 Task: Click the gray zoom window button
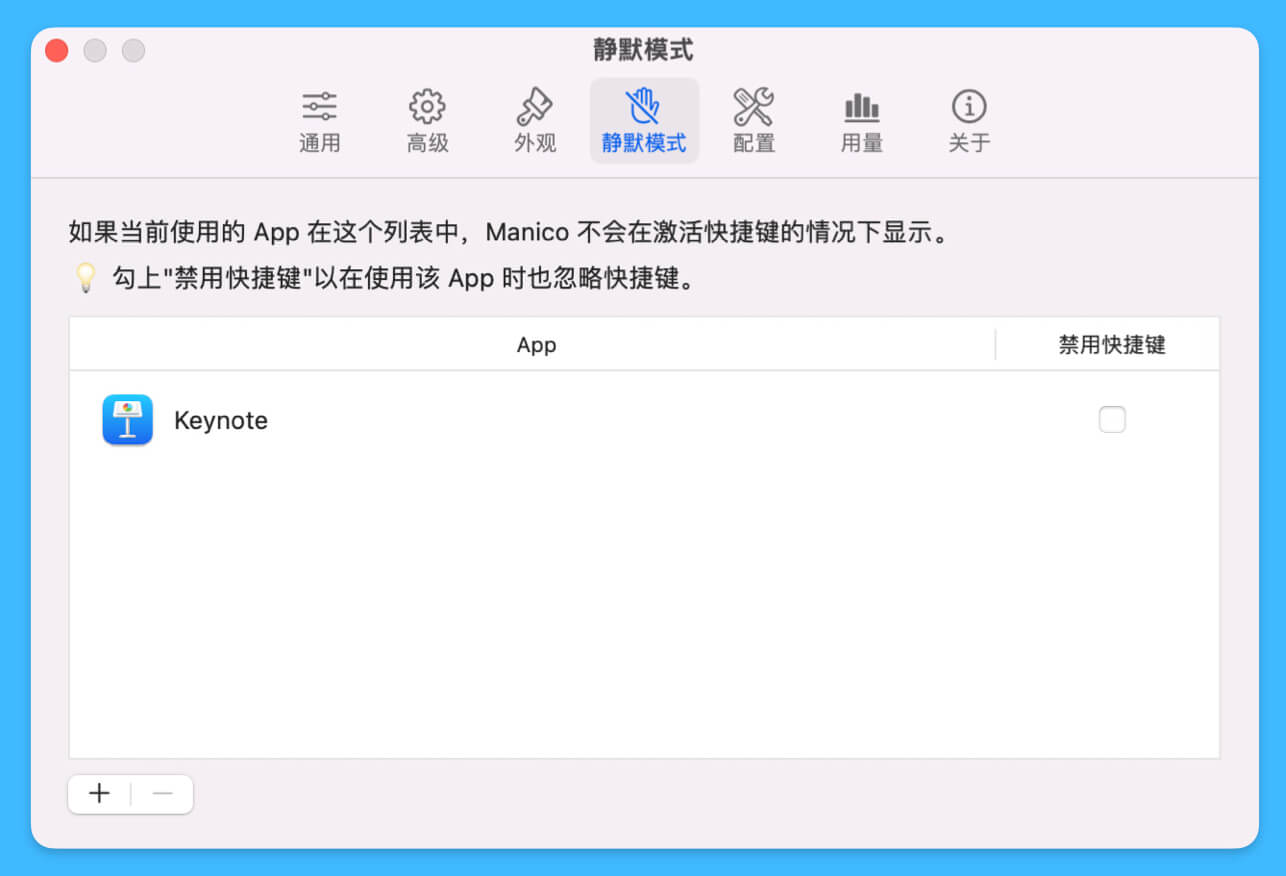click(x=133, y=51)
